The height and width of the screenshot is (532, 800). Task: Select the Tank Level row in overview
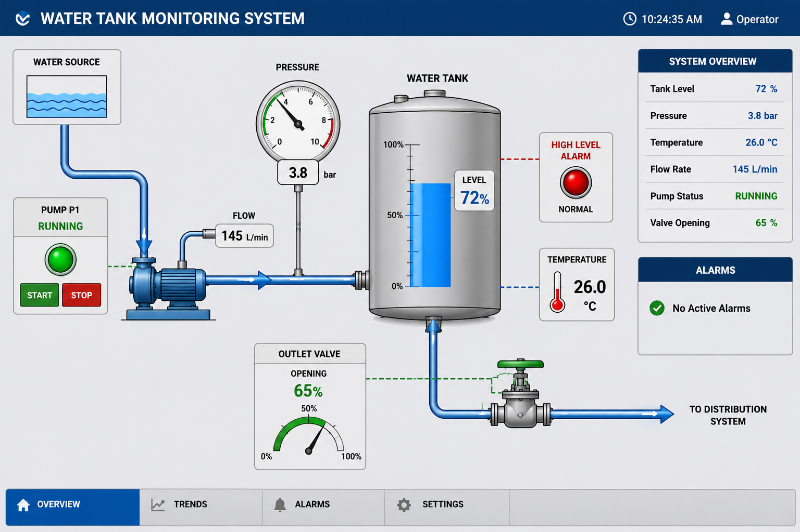click(713, 89)
